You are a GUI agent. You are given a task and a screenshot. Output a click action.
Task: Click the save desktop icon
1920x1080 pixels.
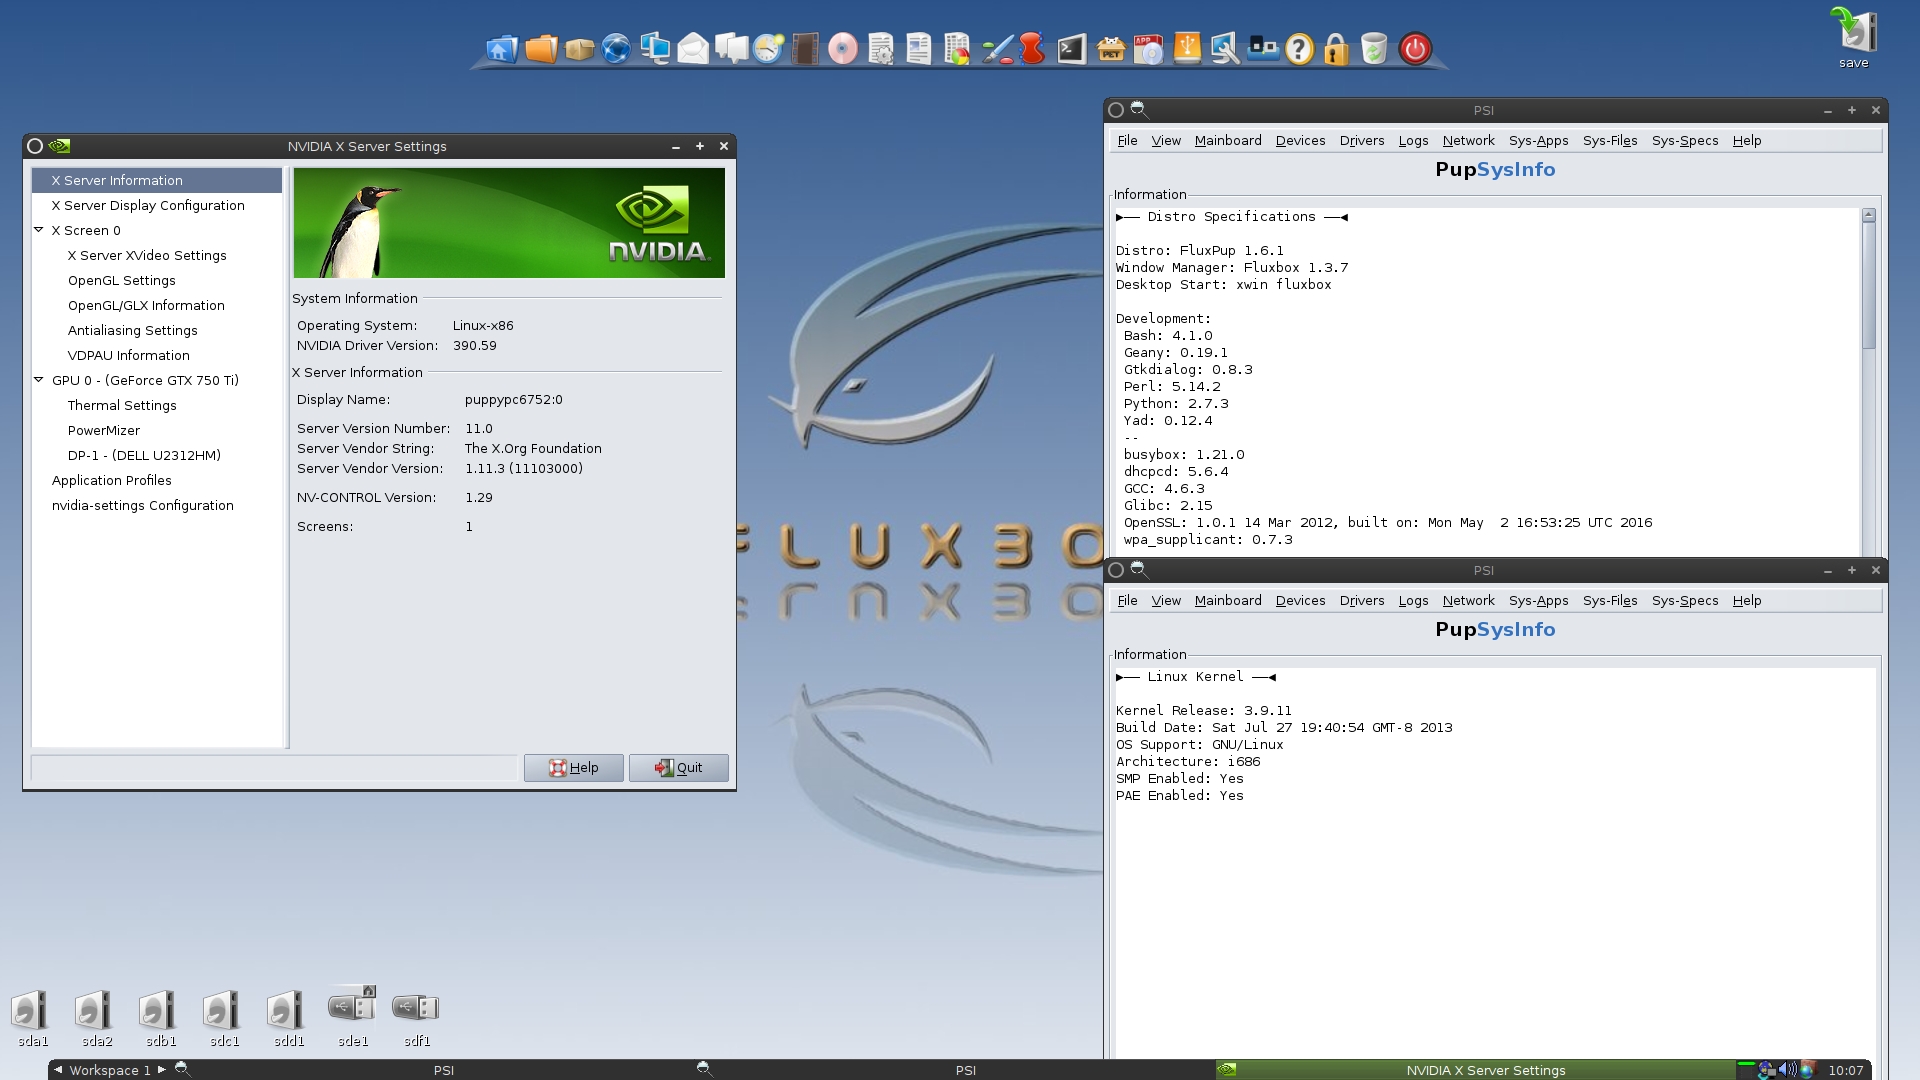click(x=1853, y=37)
